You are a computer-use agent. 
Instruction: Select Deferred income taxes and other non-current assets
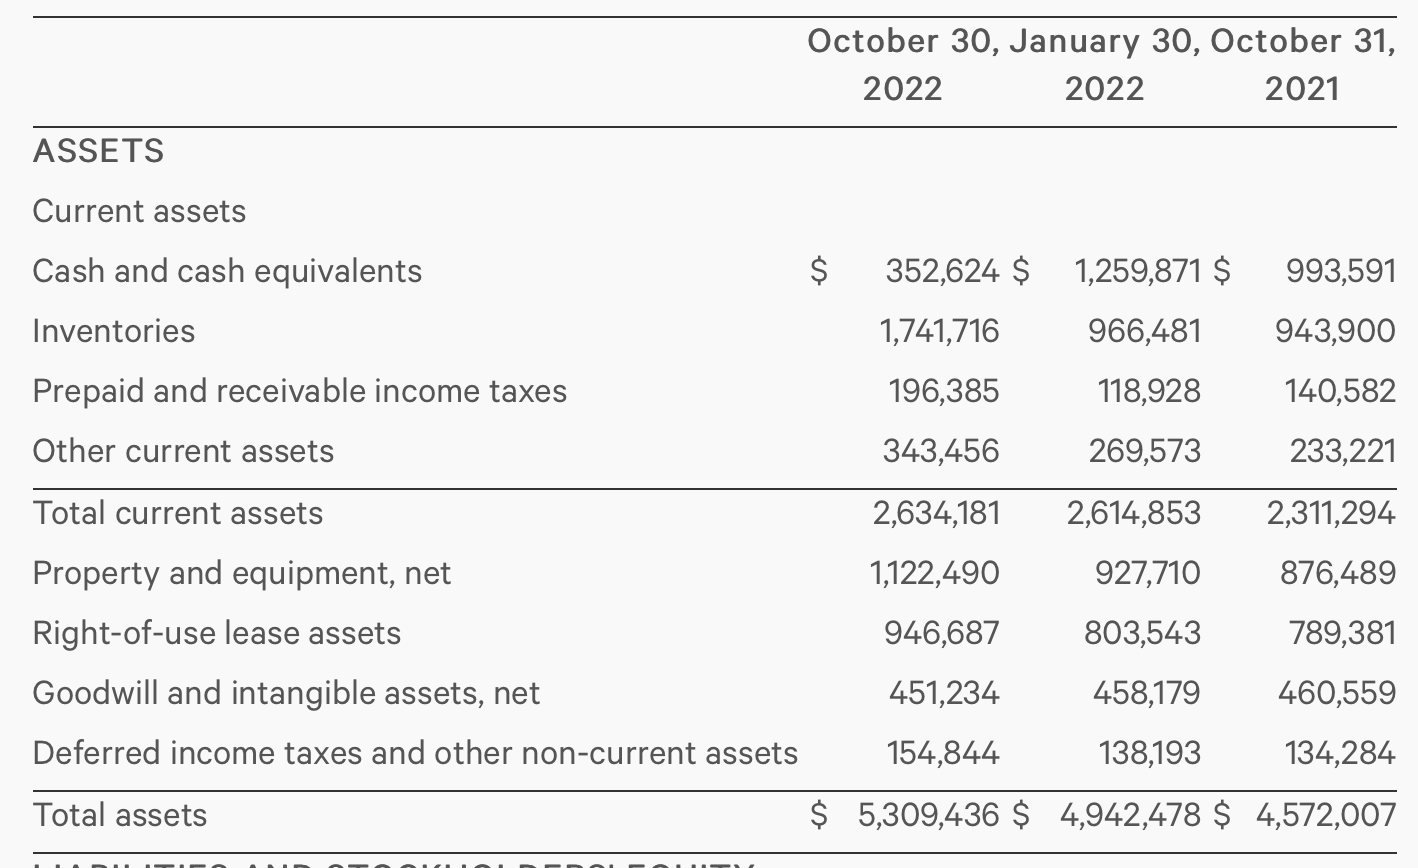(x=415, y=753)
